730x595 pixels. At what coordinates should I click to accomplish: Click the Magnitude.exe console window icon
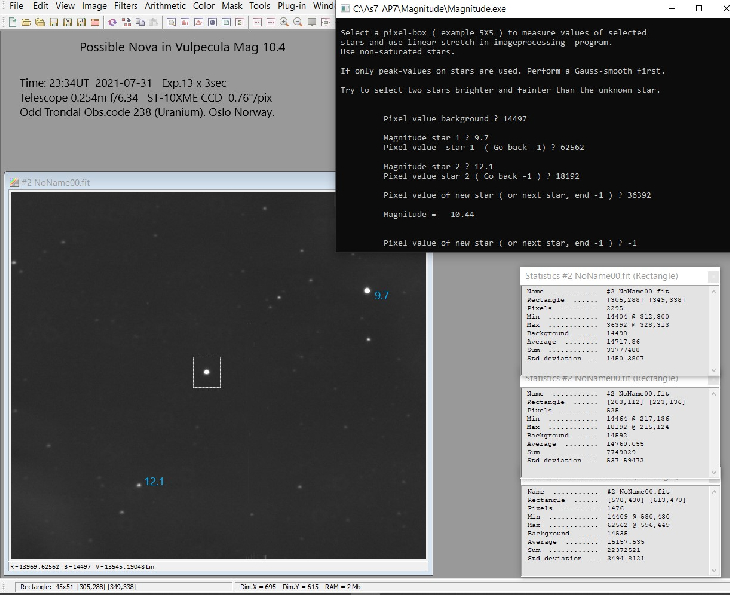pos(344,7)
